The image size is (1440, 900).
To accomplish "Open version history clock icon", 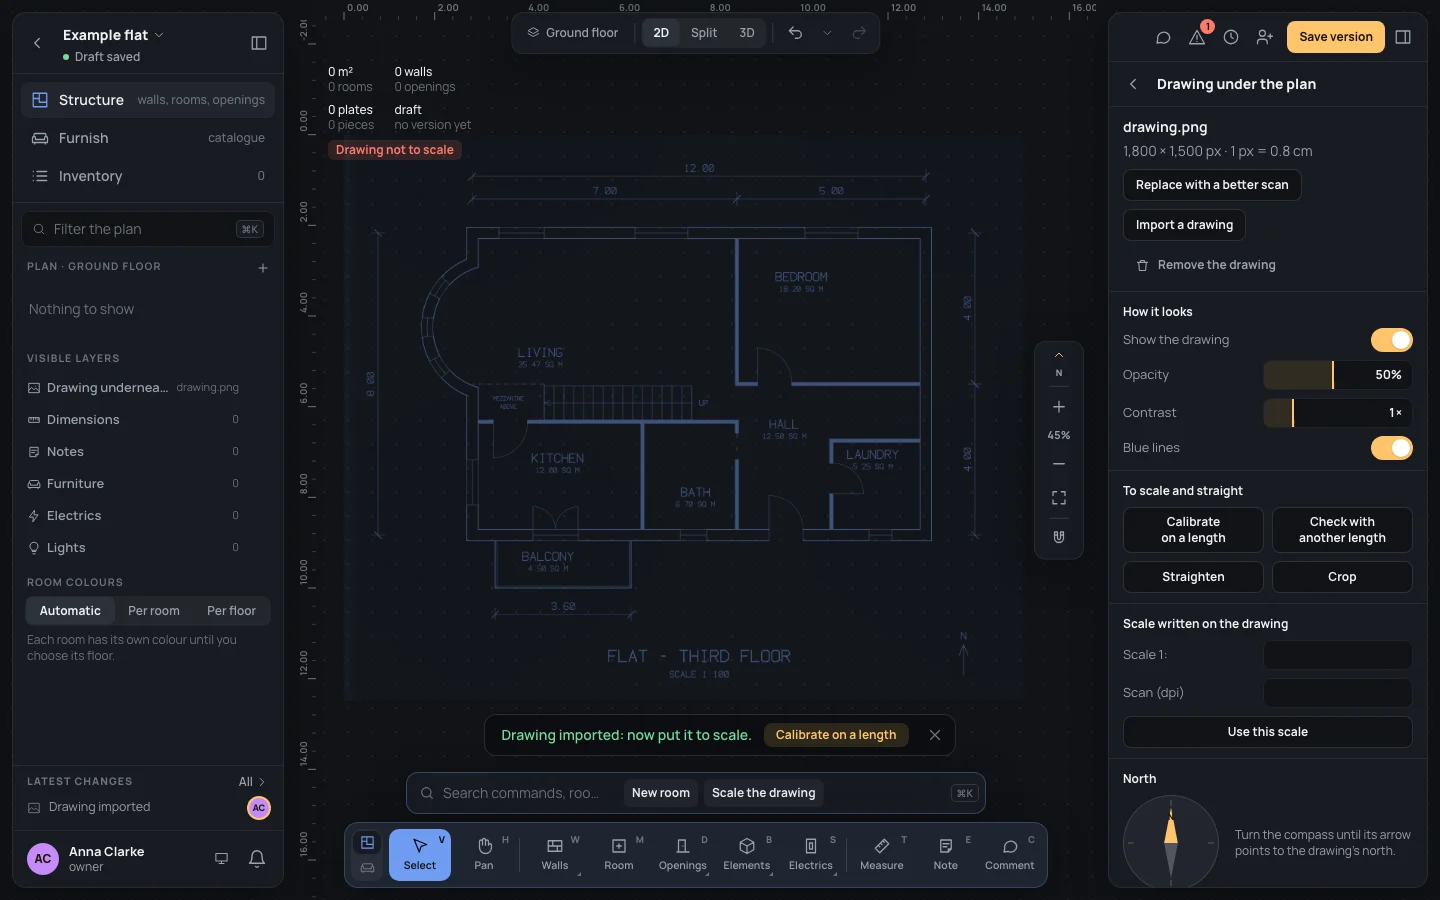I will (x=1231, y=37).
